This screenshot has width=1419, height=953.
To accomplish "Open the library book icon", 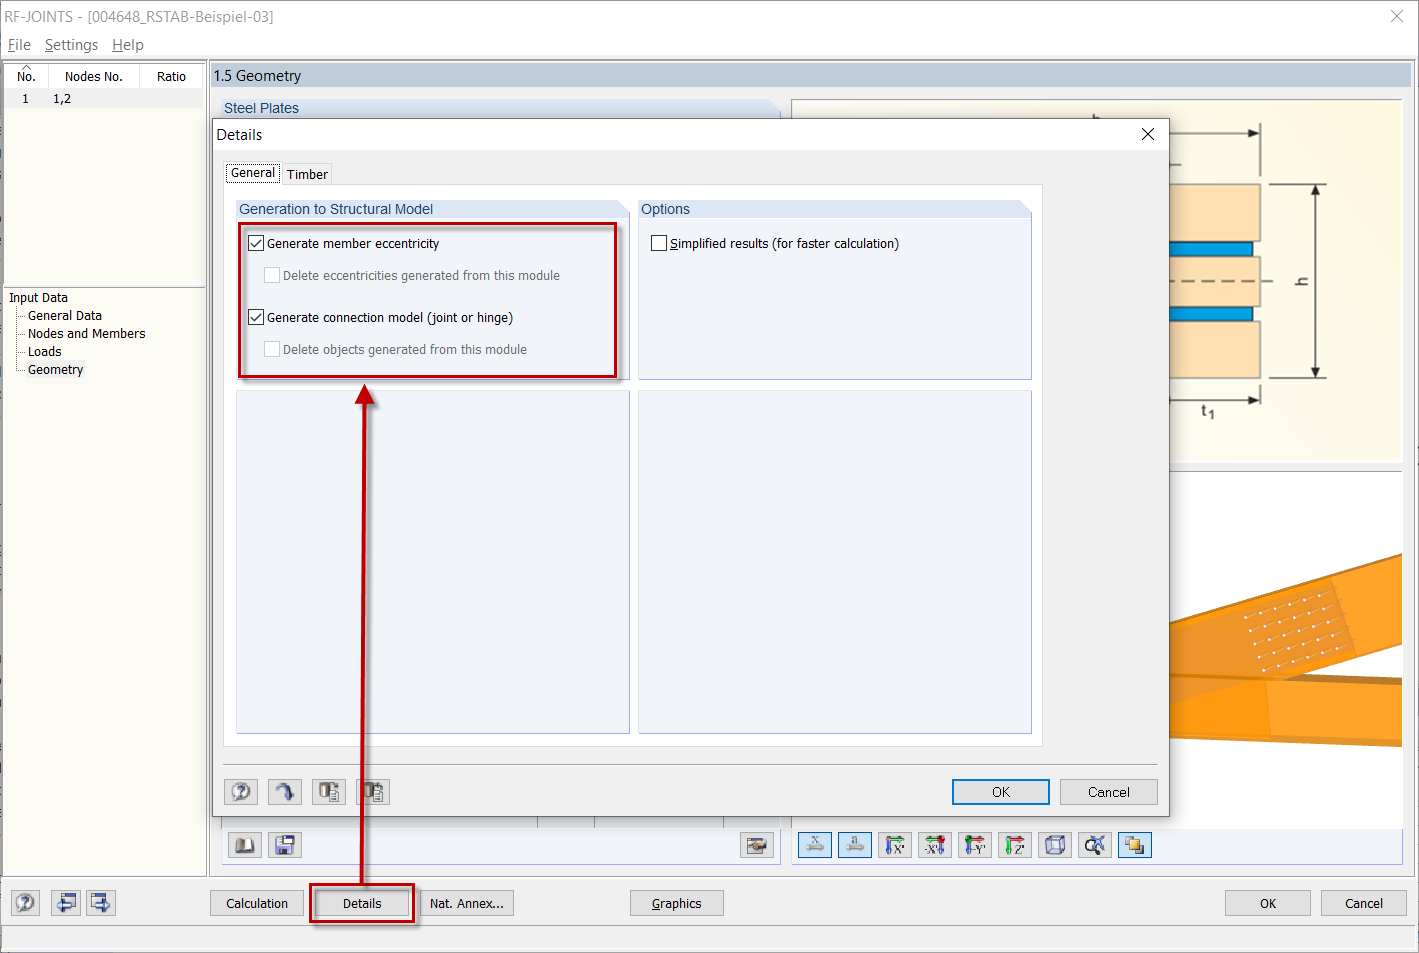I will (245, 845).
